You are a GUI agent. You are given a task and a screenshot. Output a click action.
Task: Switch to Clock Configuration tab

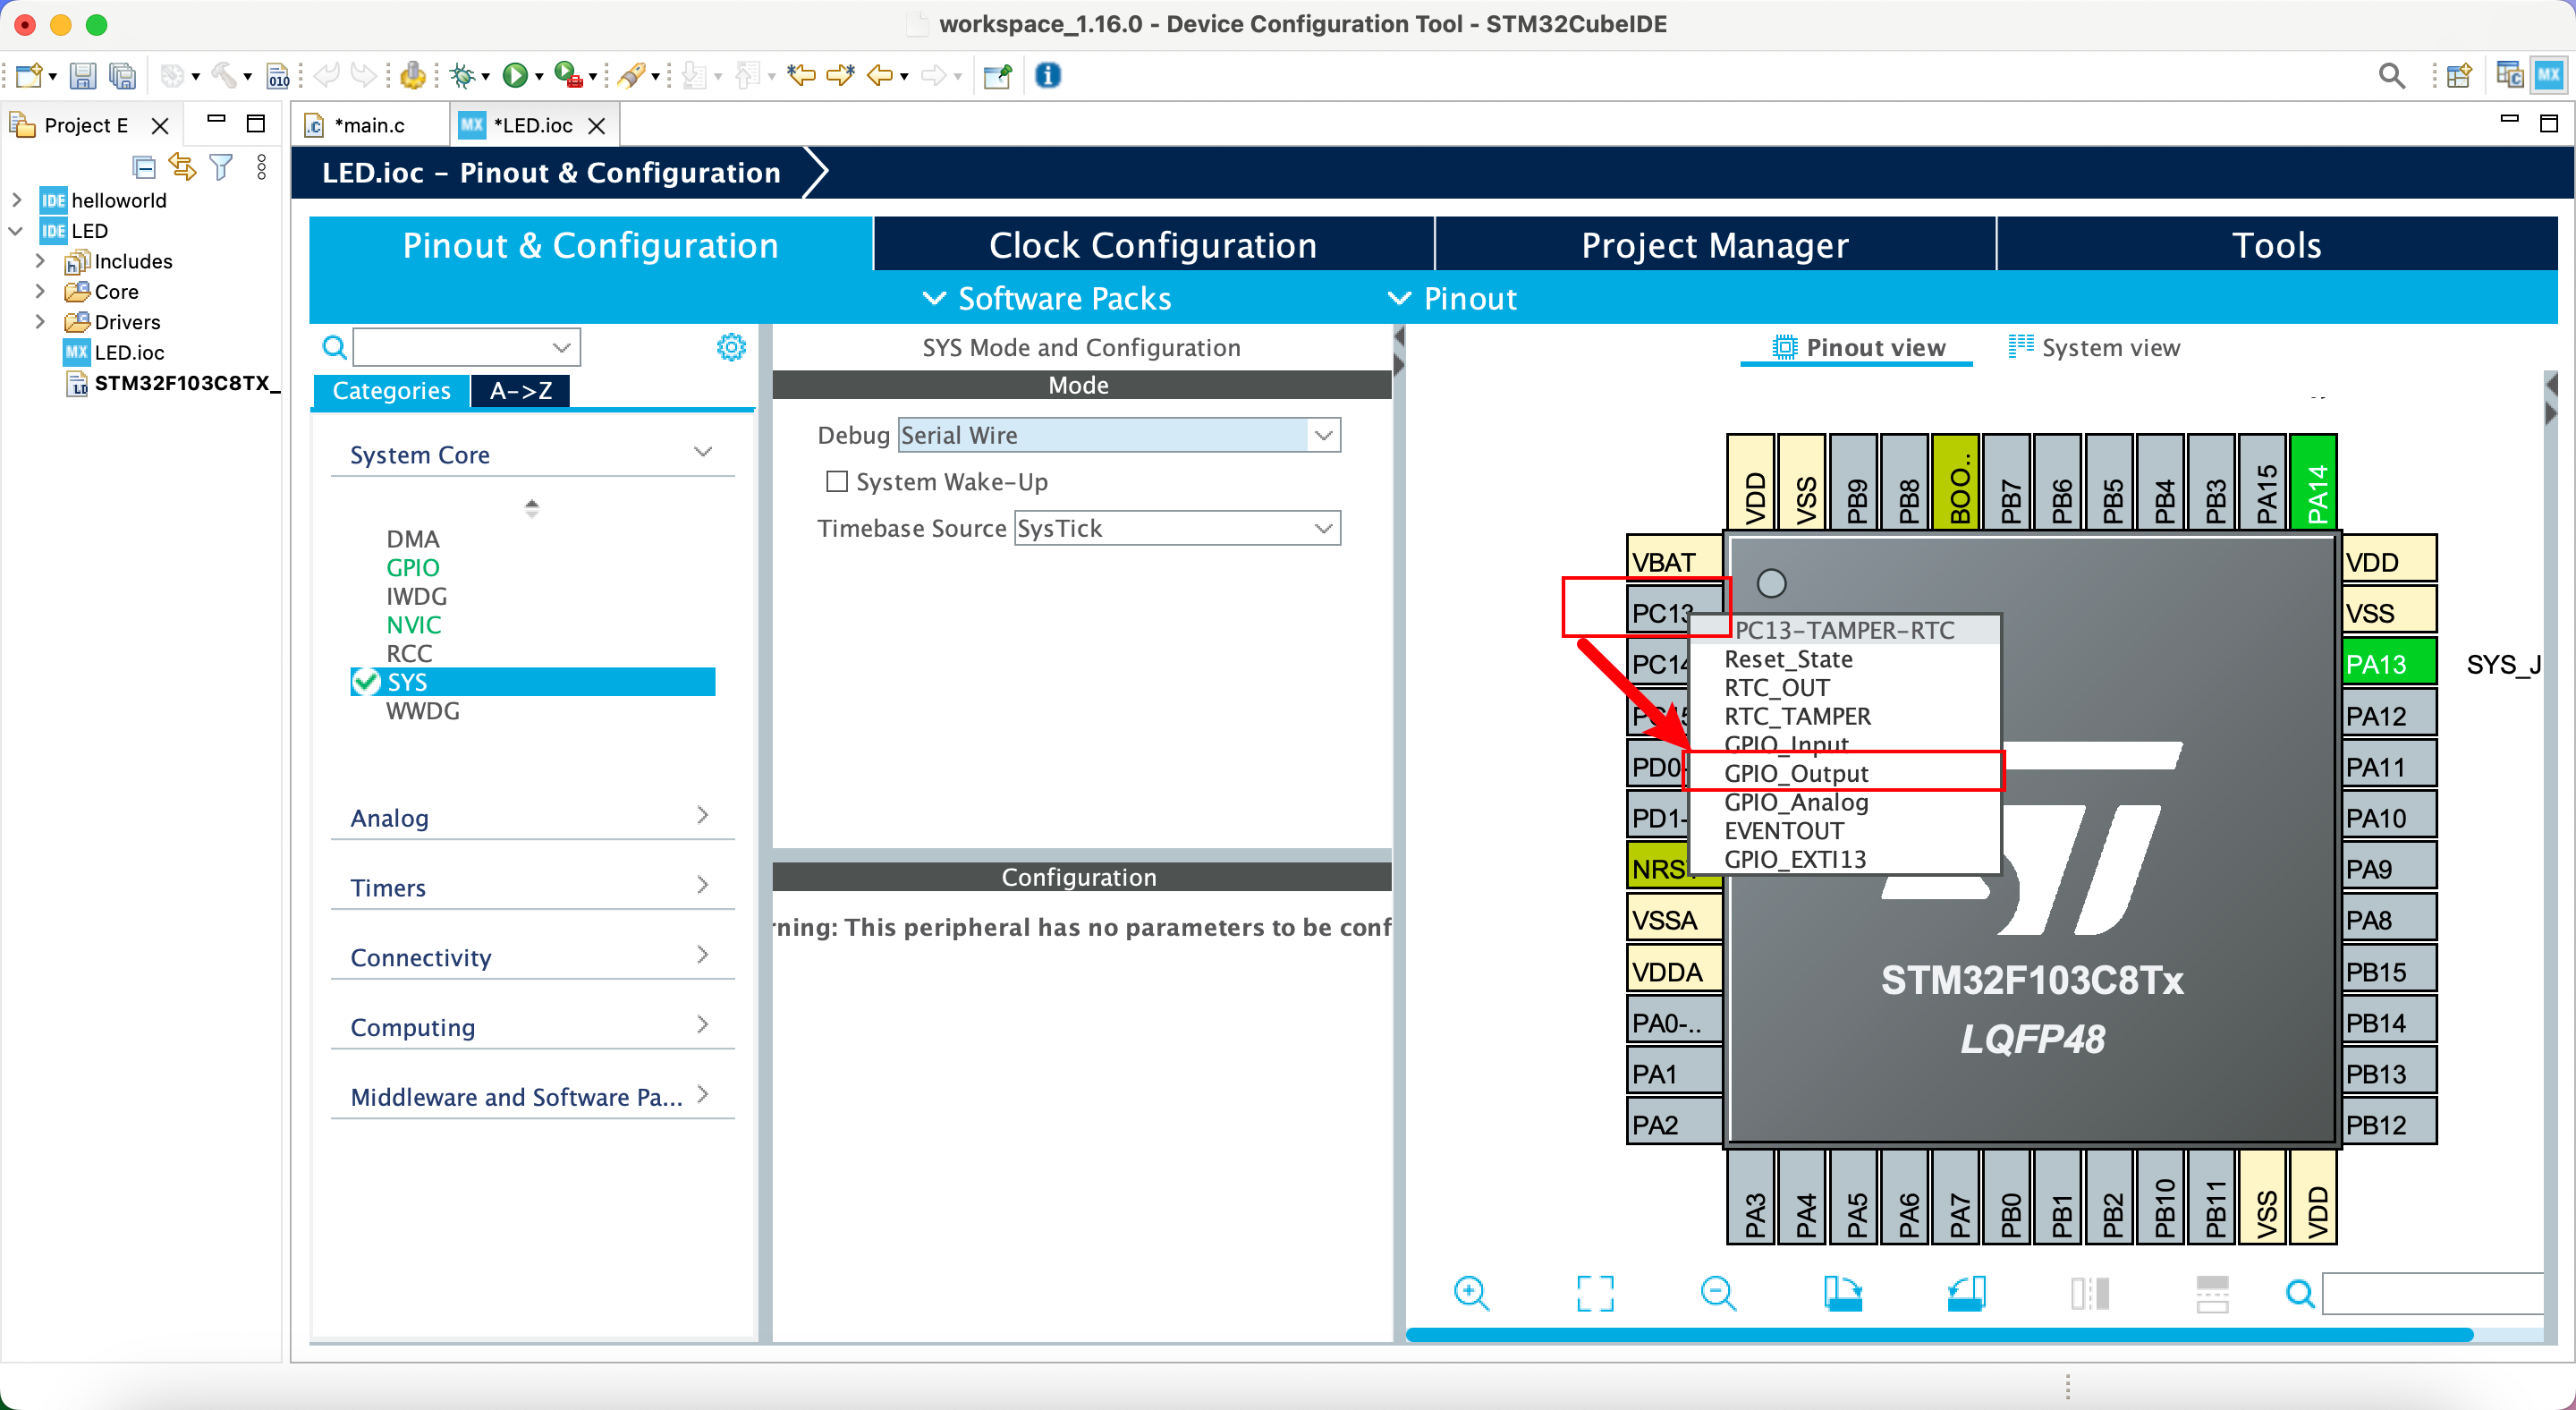pos(1153,245)
